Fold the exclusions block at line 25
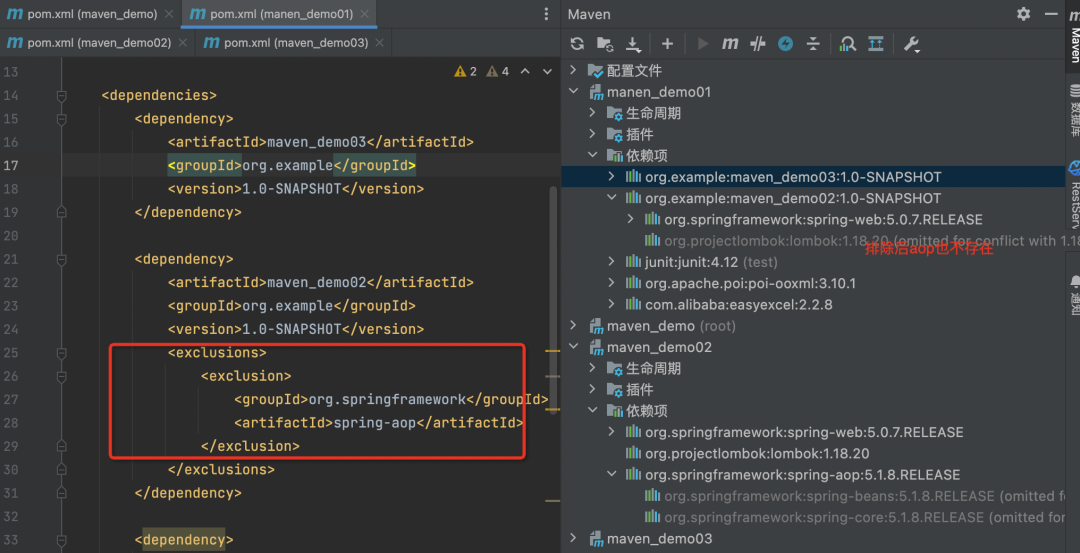 click(62, 353)
